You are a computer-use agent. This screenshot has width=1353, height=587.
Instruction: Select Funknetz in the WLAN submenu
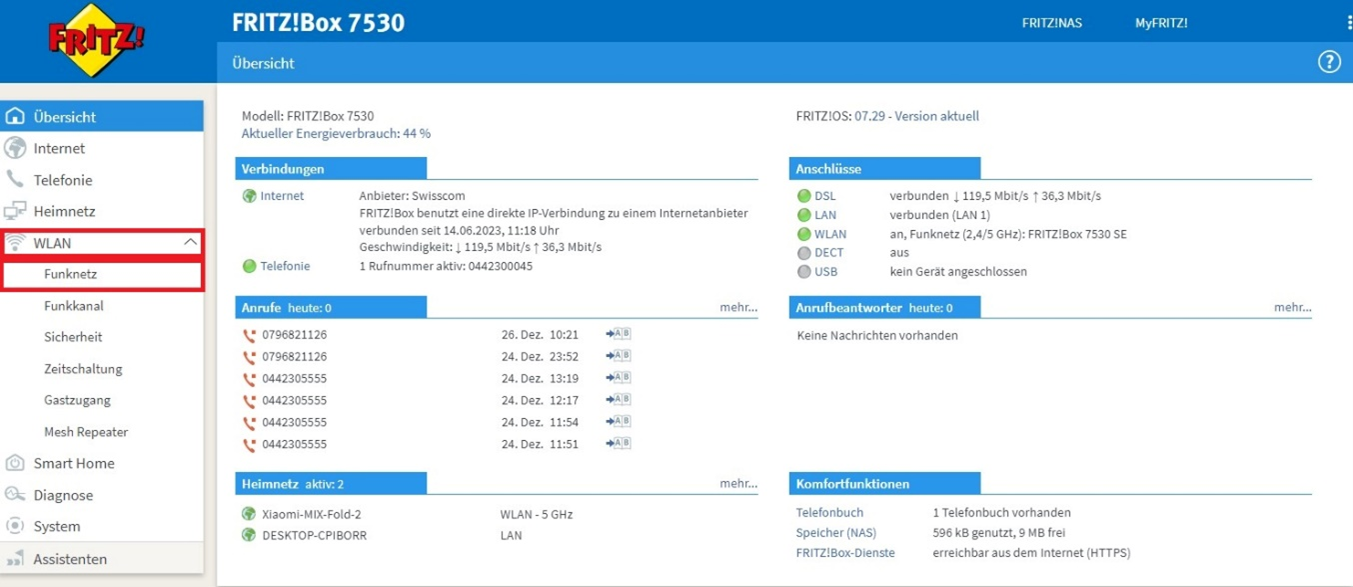70,274
